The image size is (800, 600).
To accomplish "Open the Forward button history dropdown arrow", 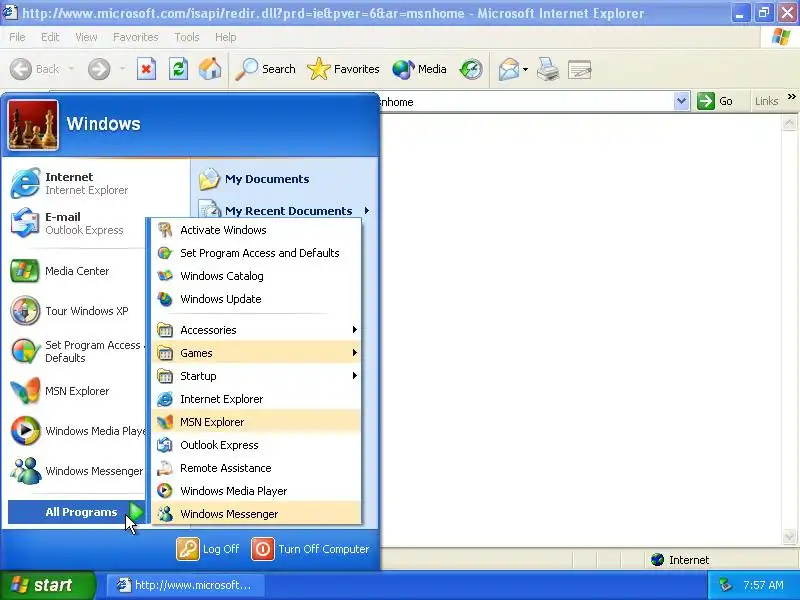I will coord(122,69).
